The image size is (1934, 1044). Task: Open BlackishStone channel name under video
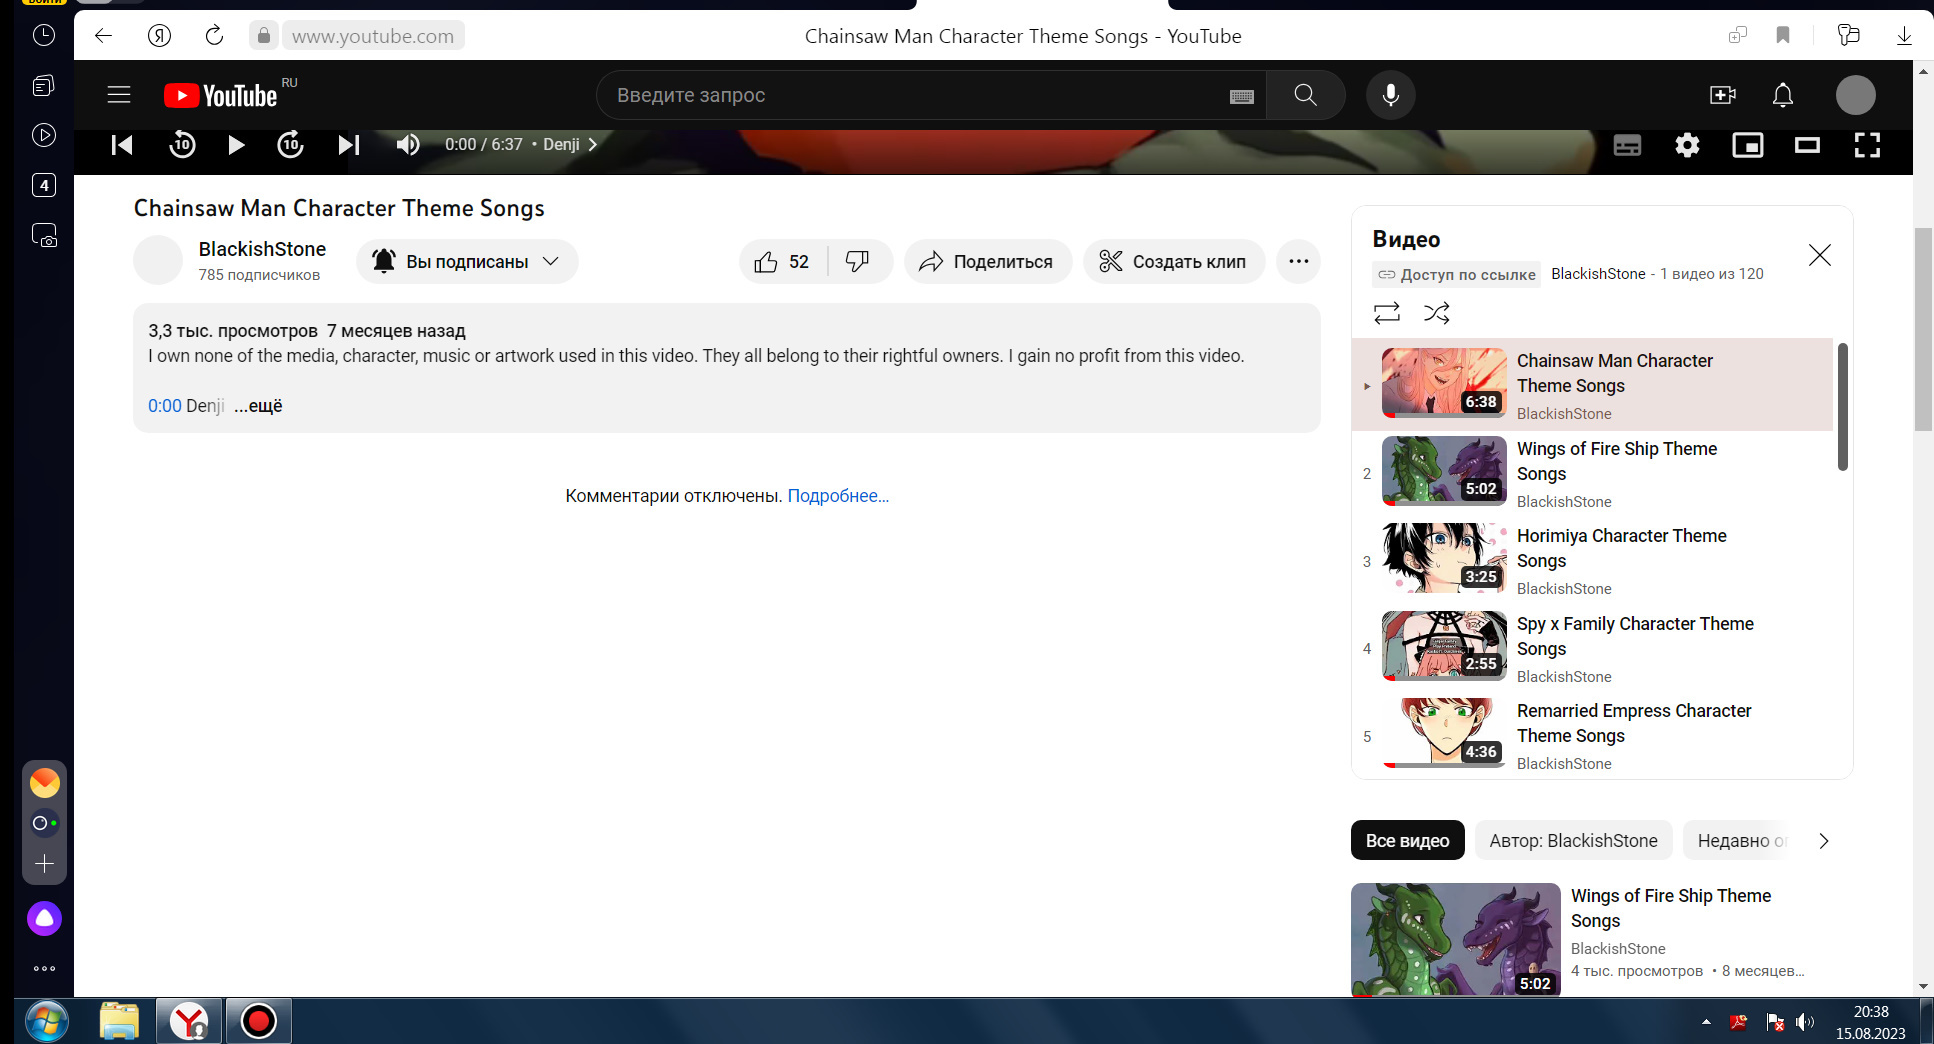point(262,249)
